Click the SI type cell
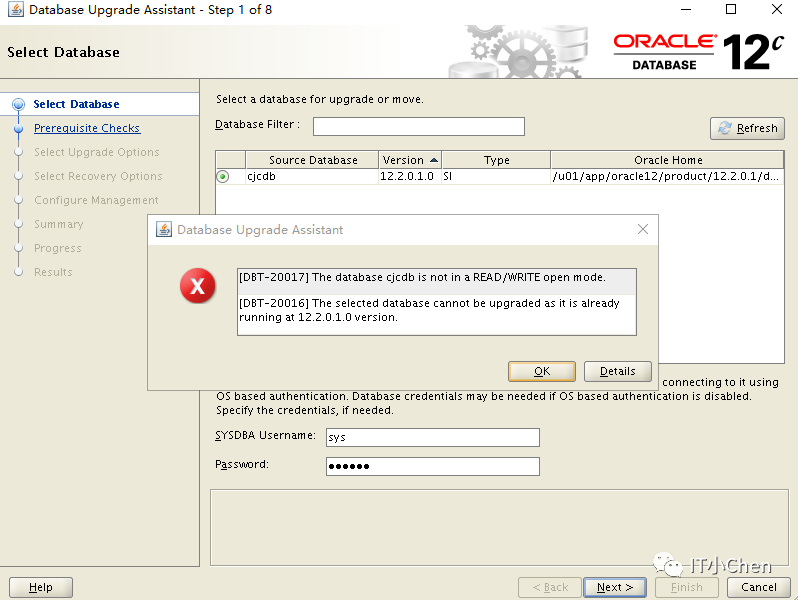798x600 pixels. pyautogui.click(x=496, y=177)
